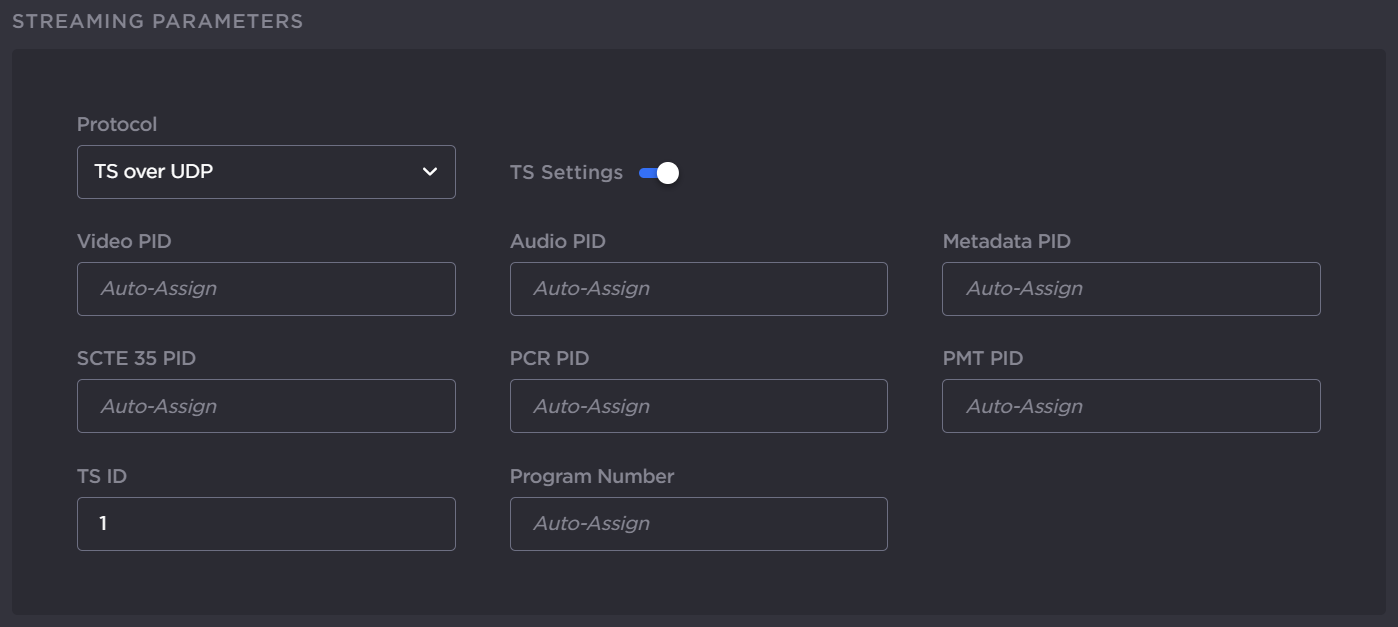Select the Metadata PID input box
The image size is (1398, 627).
[x=1131, y=289]
